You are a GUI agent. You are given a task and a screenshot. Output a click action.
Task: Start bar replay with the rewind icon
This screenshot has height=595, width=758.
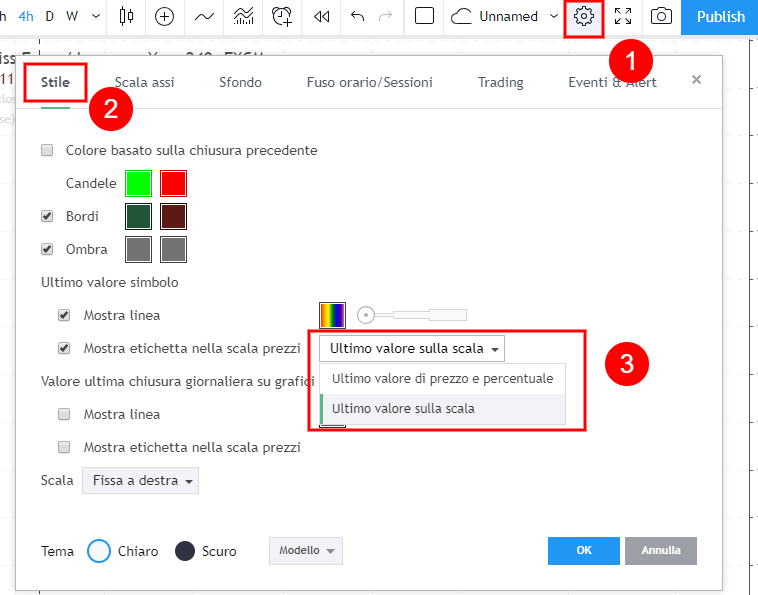pyautogui.click(x=321, y=17)
